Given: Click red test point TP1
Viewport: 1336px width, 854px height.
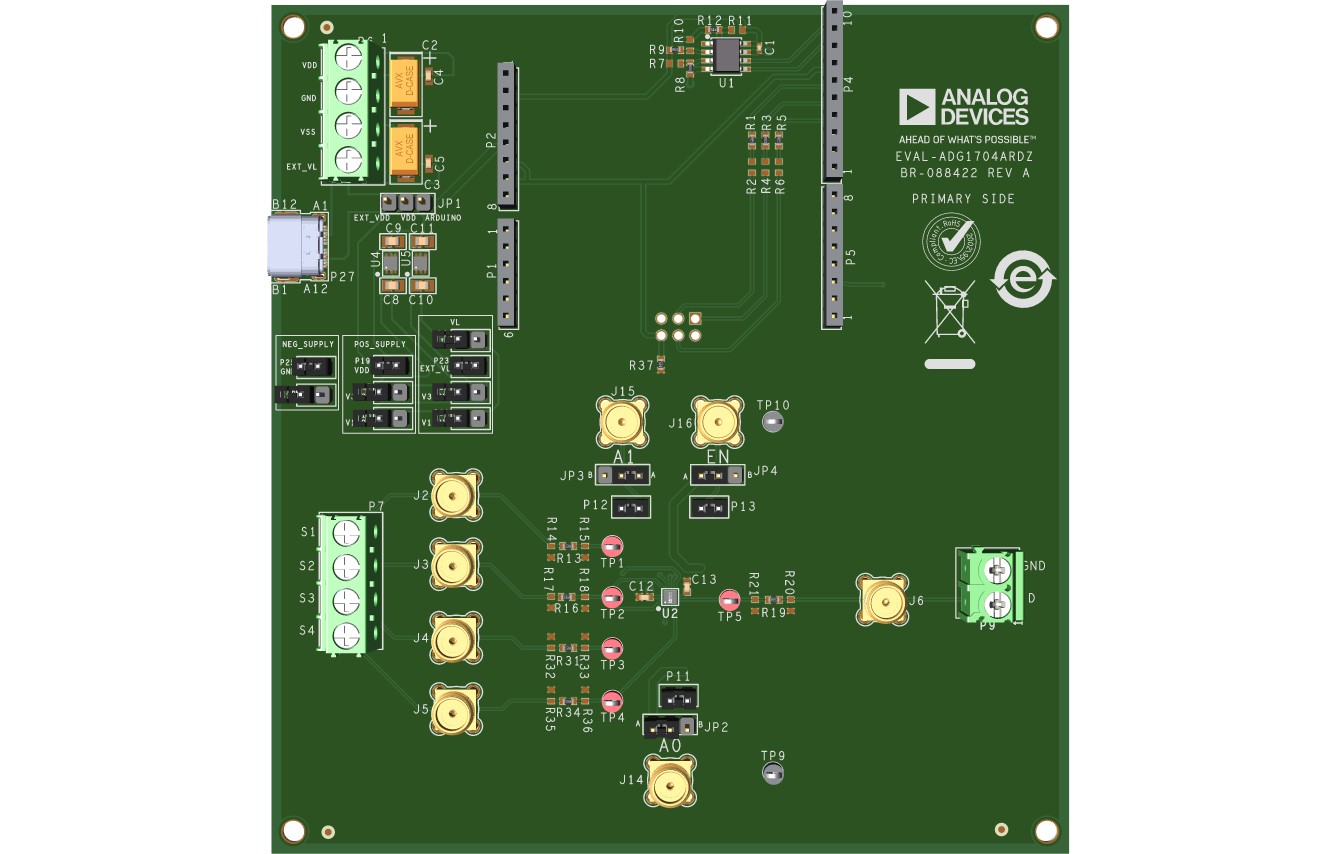Looking at the screenshot, I should pos(612,546).
